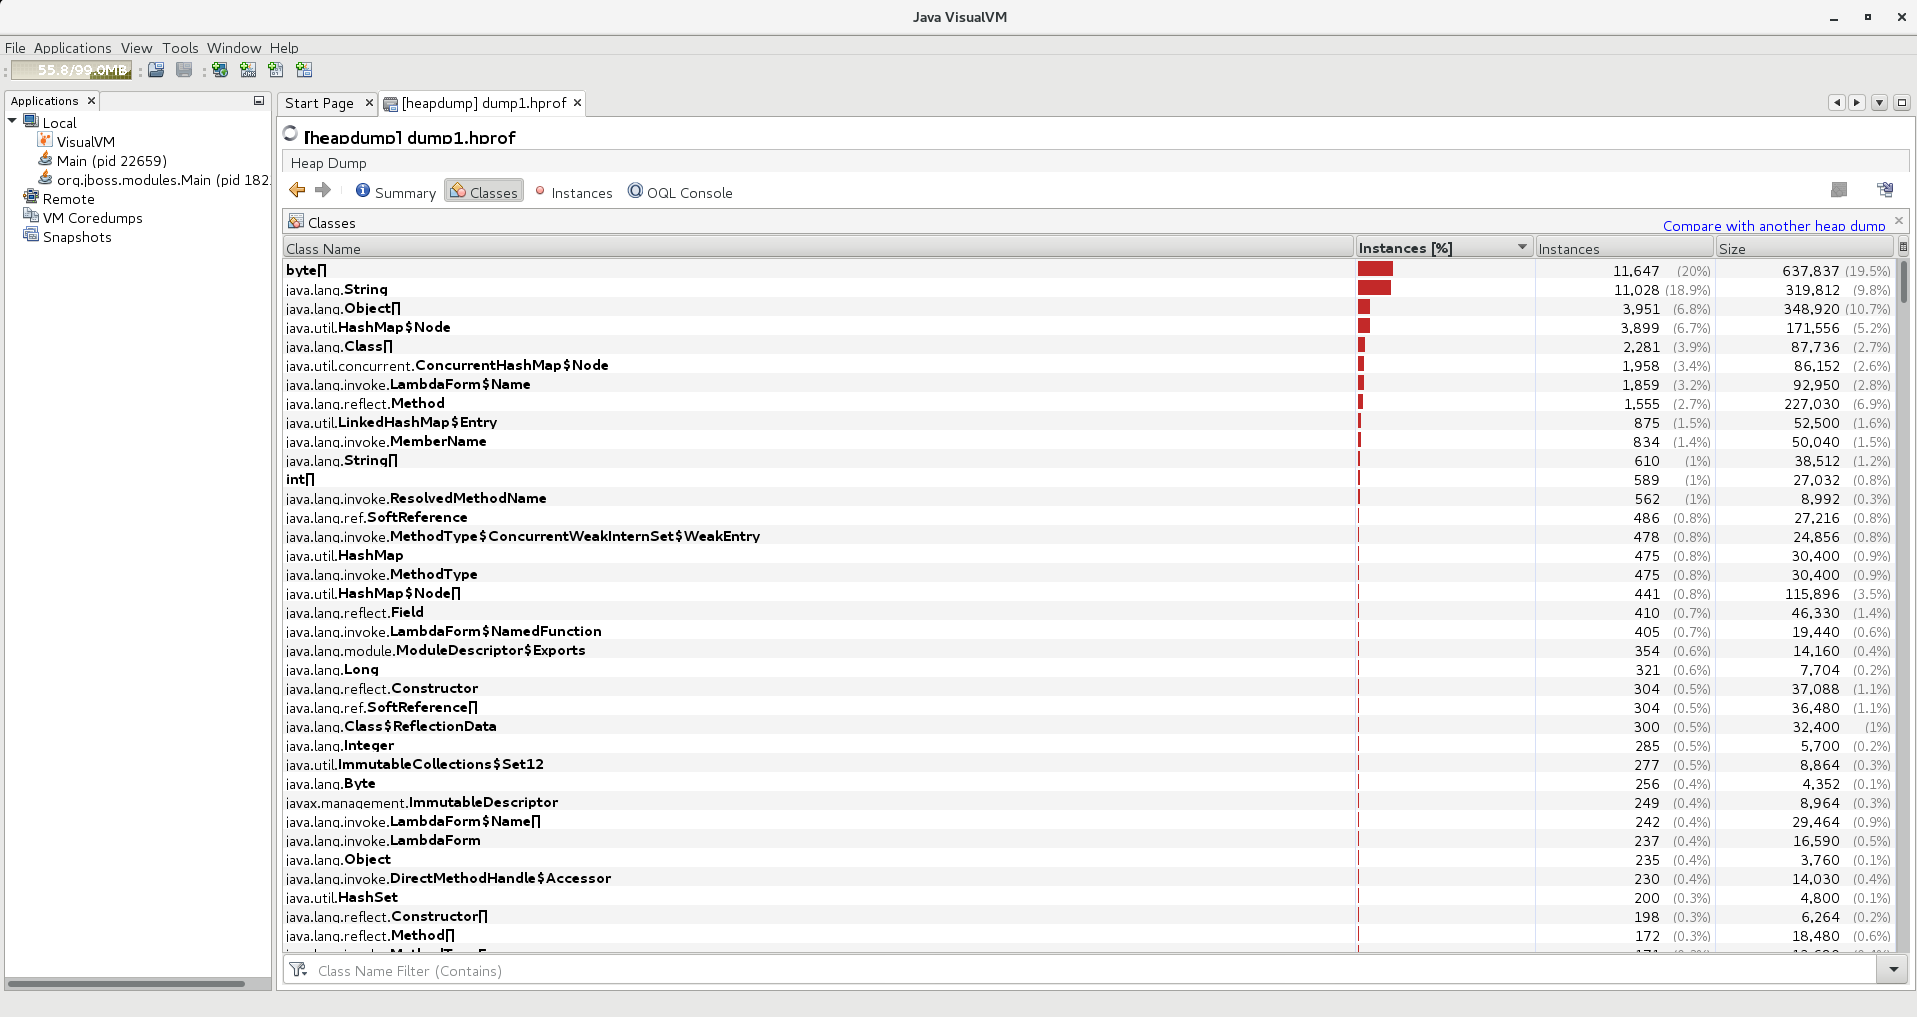Click the table column chooser icon
The width and height of the screenshot is (1917, 1017).
click(x=1903, y=247)
